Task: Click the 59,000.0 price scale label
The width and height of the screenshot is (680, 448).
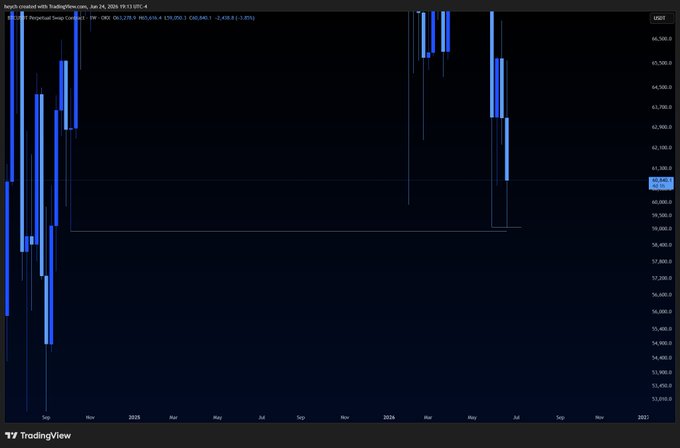Action: [662, 229]
